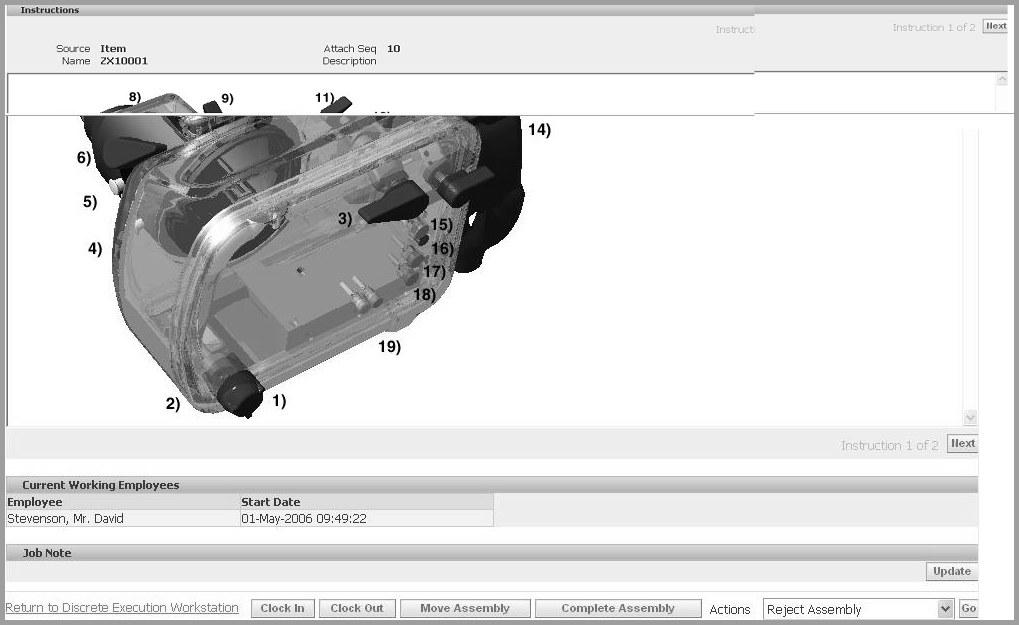Select employee cell Stevenson, Mr. David

pyautogui.click(x=123, y=518)
